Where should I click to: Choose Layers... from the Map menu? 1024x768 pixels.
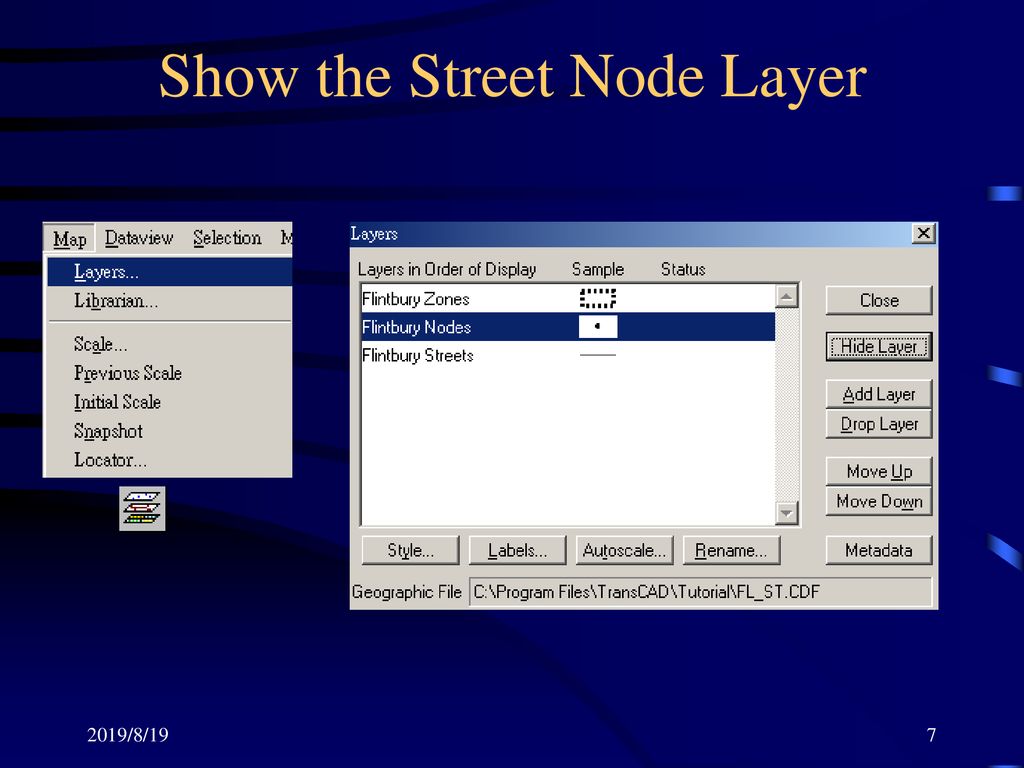click(x=170, y=272)
